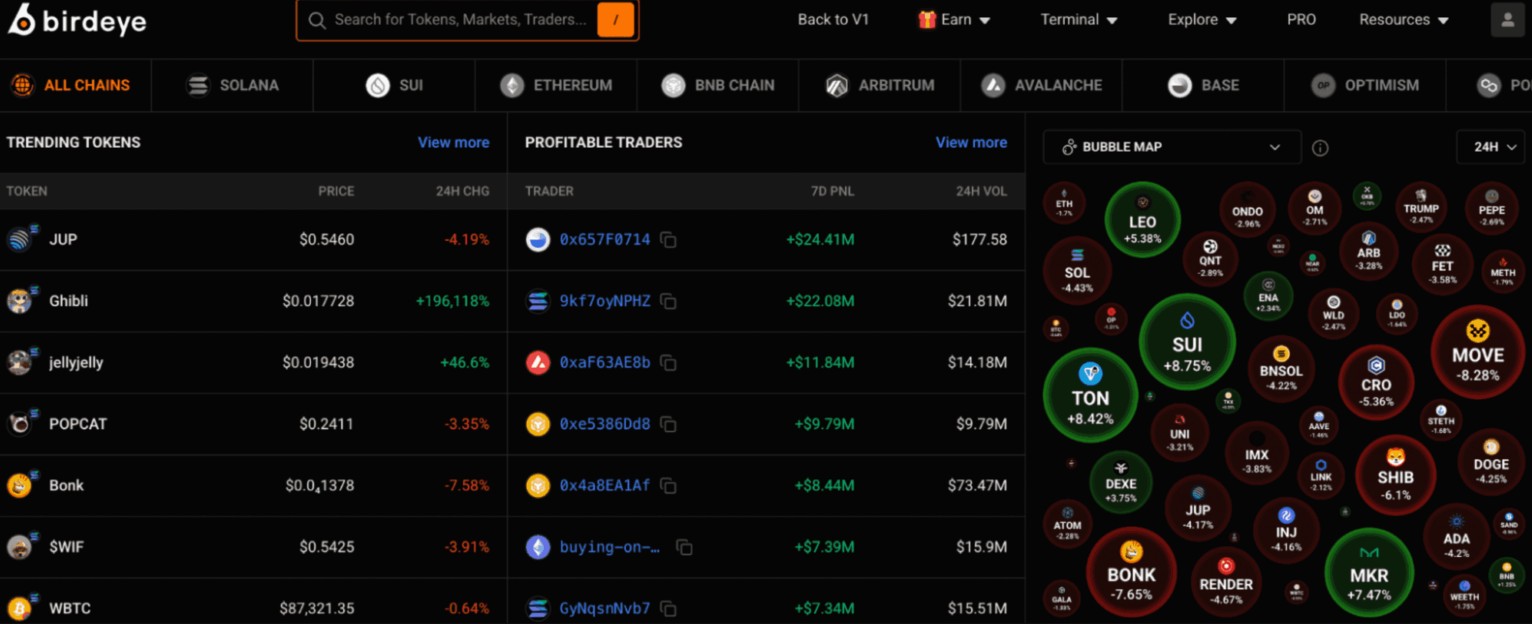Open the Earn menu
Viewport: 1532px width, 624px height.
(x=954, y=19)
